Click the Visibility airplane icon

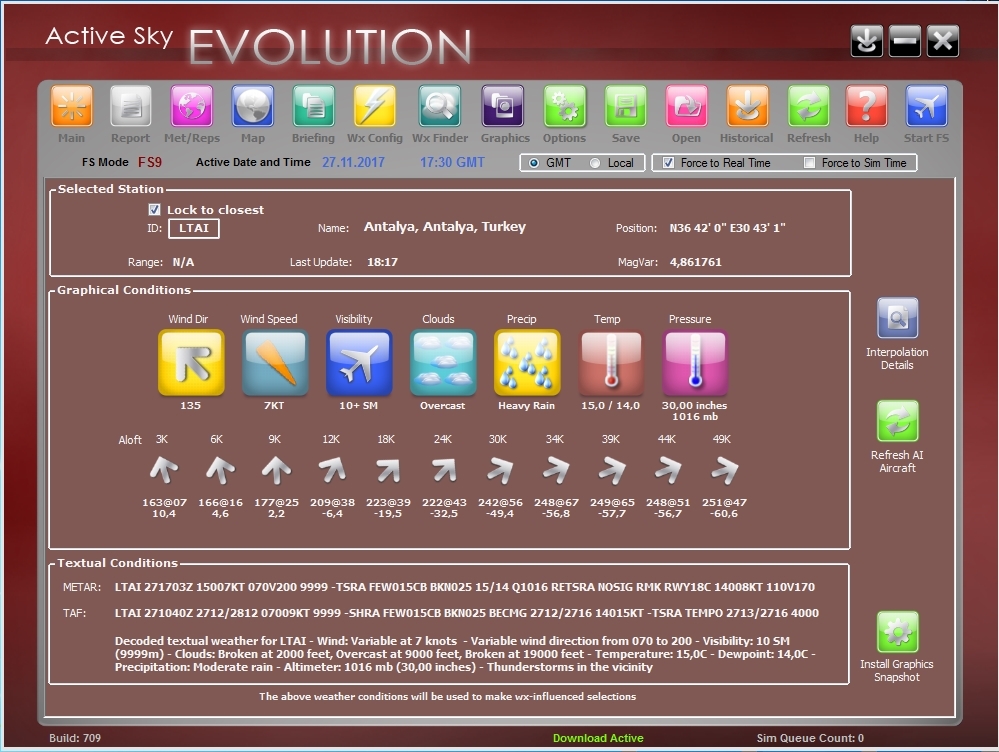pos(359,362)
